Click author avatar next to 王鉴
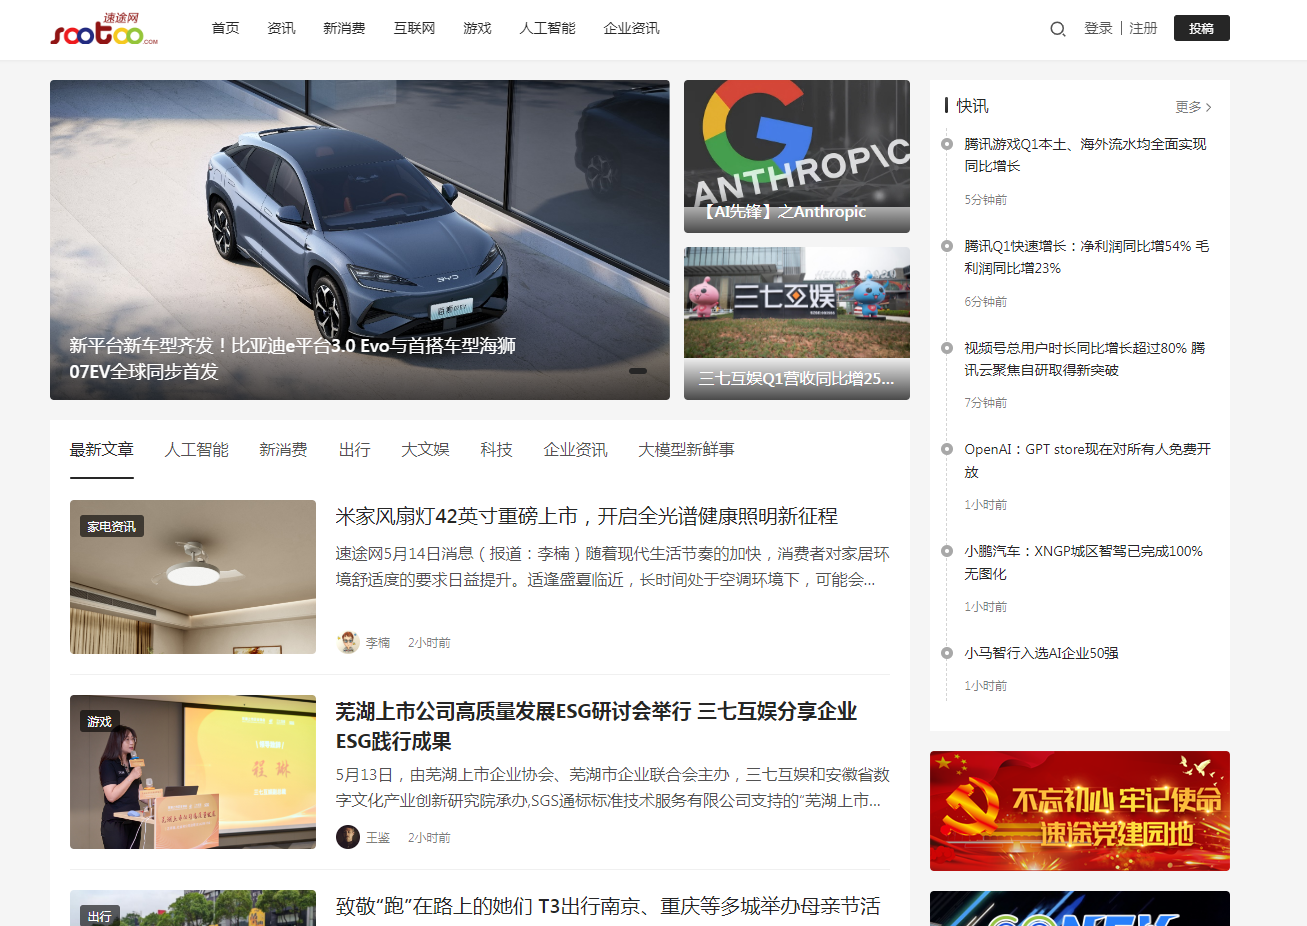The image size is (1307, 926). coord(348,837)
